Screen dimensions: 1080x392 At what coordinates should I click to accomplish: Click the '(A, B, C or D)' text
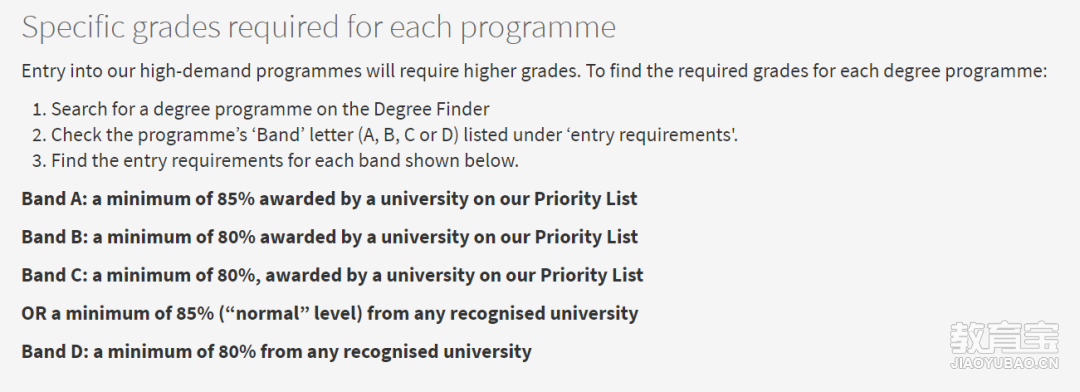411,134
